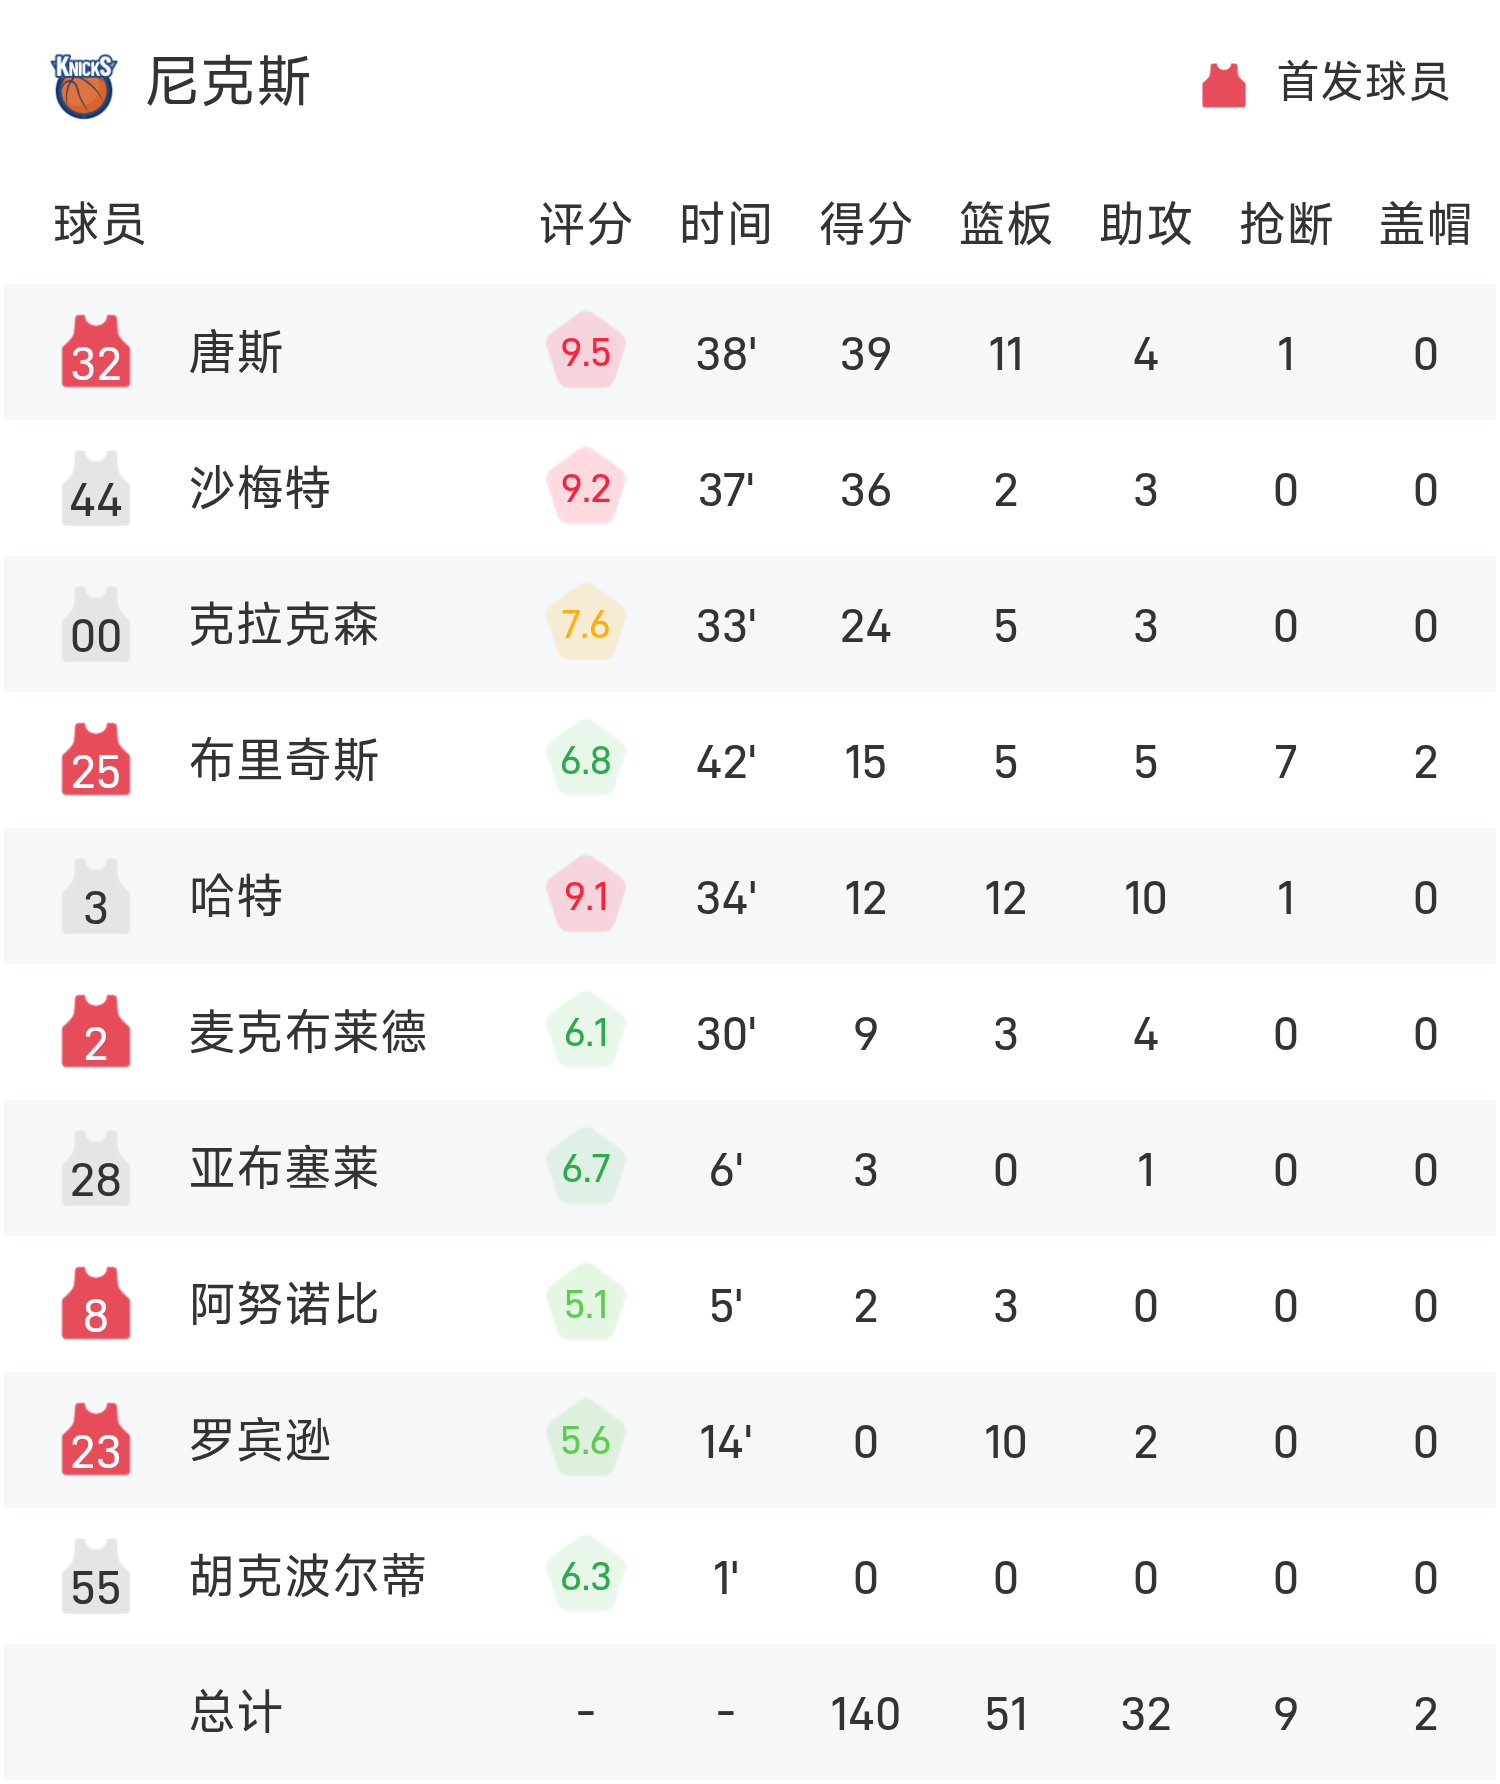Image resolution: width=1500 pixels, height=1784 pixels.
Task: Tap the 5.1 green rating badge
Action: point(586,1304)
